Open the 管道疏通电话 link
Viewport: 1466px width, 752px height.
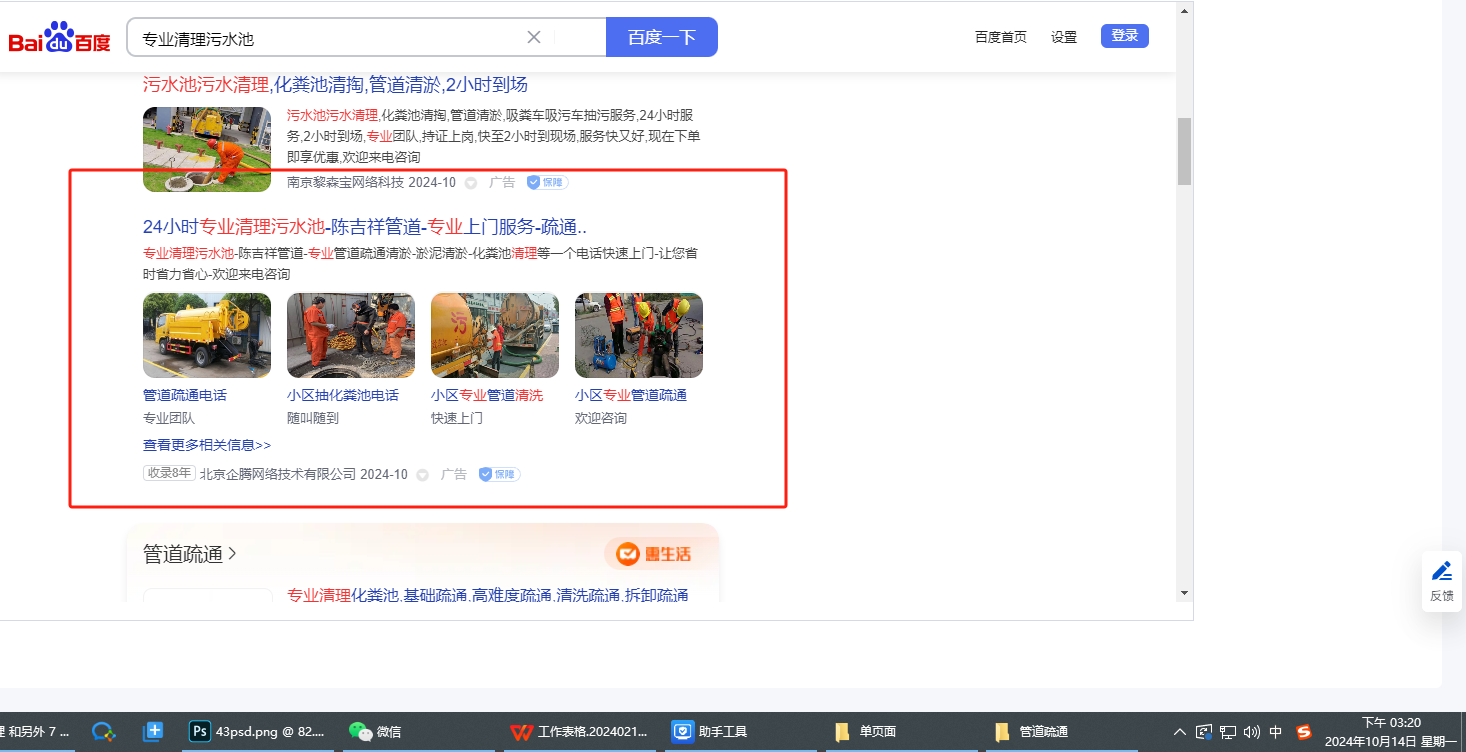tap(185, 395)
